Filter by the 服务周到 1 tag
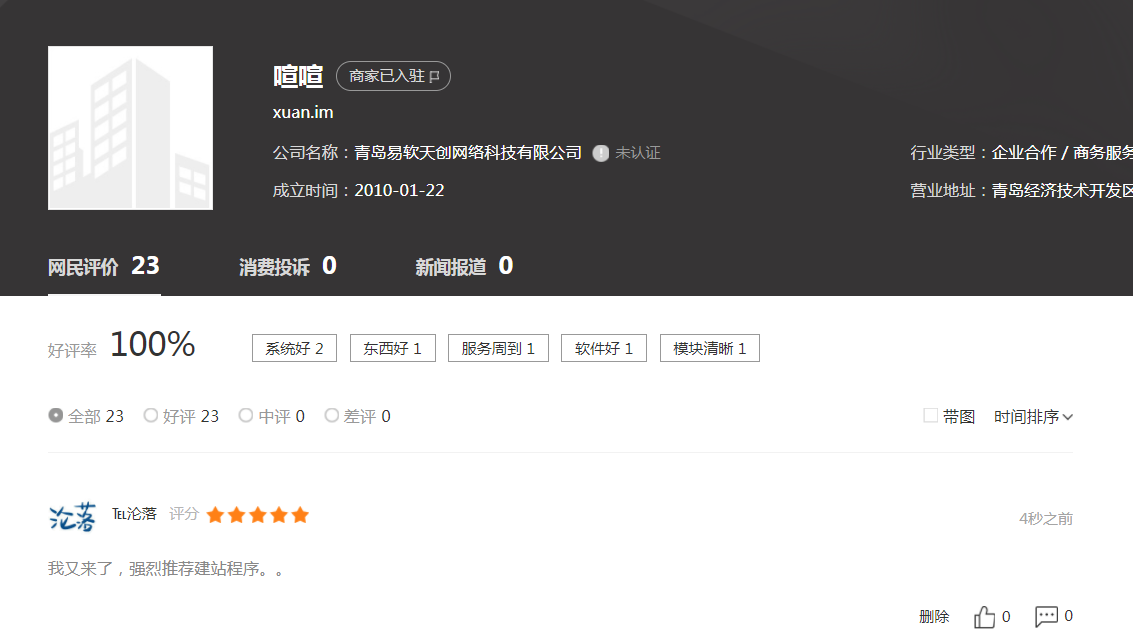 pos(498,348)
